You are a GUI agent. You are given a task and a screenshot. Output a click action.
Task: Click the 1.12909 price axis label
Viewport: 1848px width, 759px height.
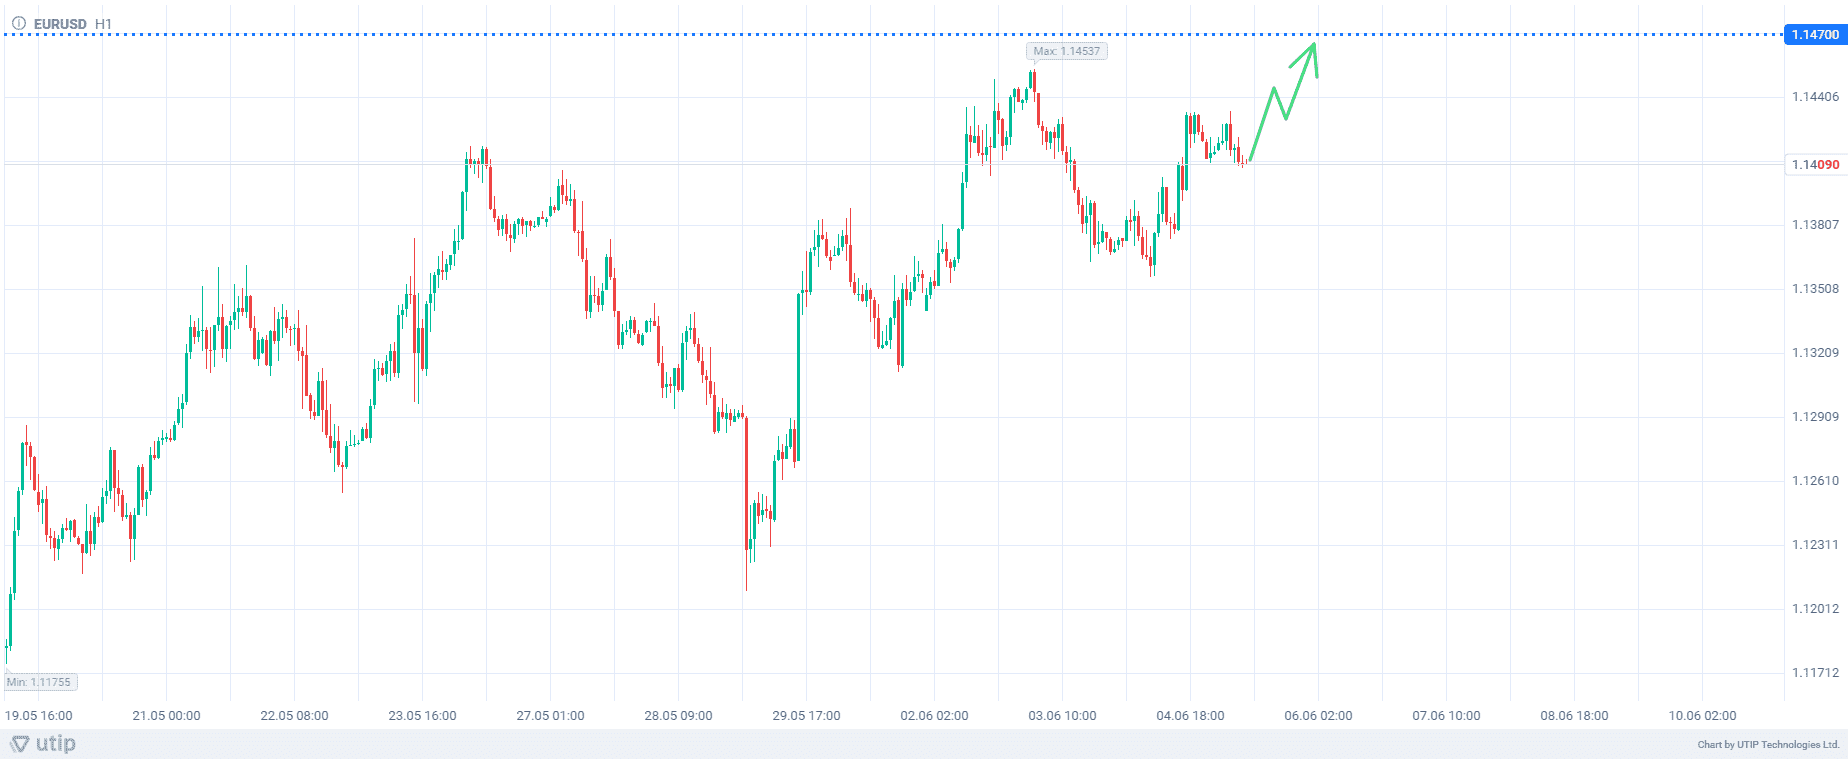(1814, 417)
